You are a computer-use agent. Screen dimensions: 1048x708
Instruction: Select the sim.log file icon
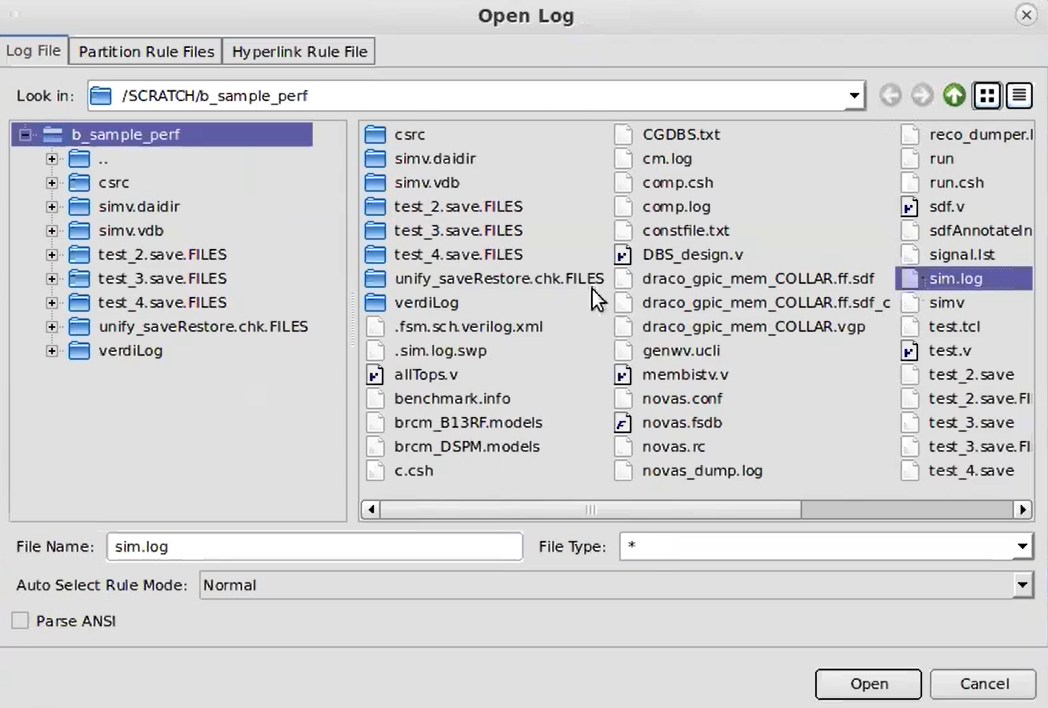[910, 279]
